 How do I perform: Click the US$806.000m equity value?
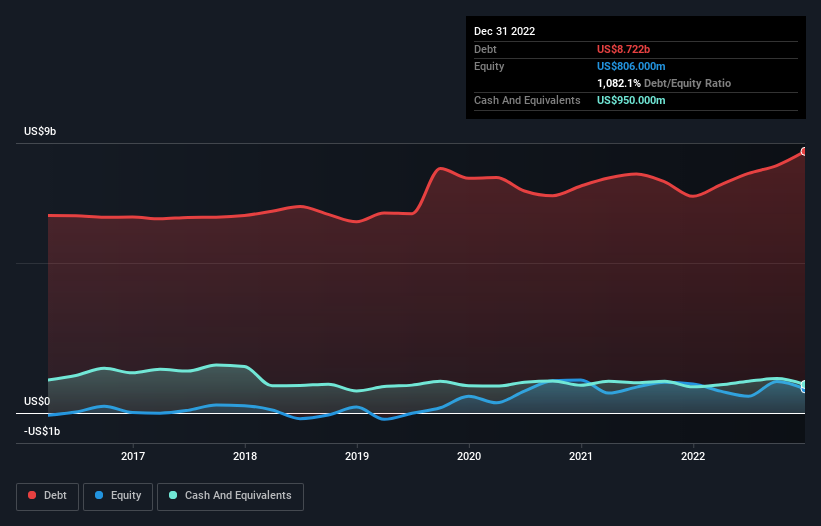[631, 66]
